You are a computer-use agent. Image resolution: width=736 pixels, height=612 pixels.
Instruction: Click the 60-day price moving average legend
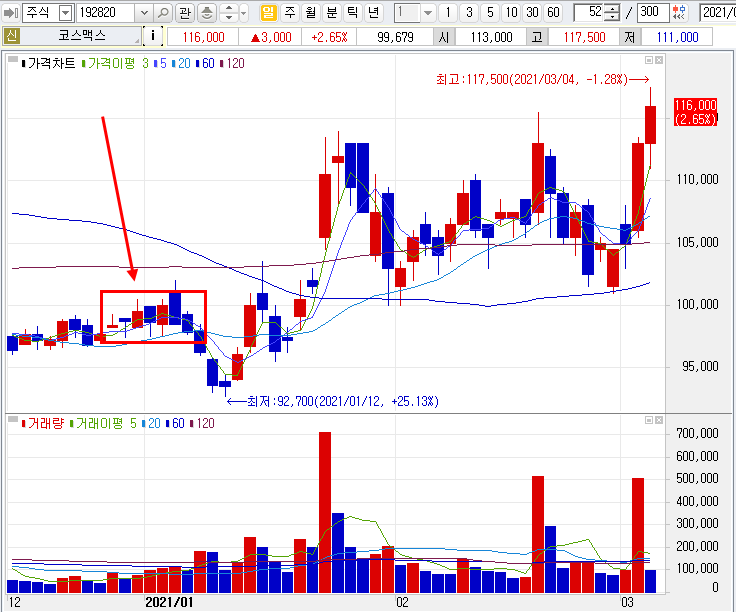pyautogui.click(x=205, y=63)
